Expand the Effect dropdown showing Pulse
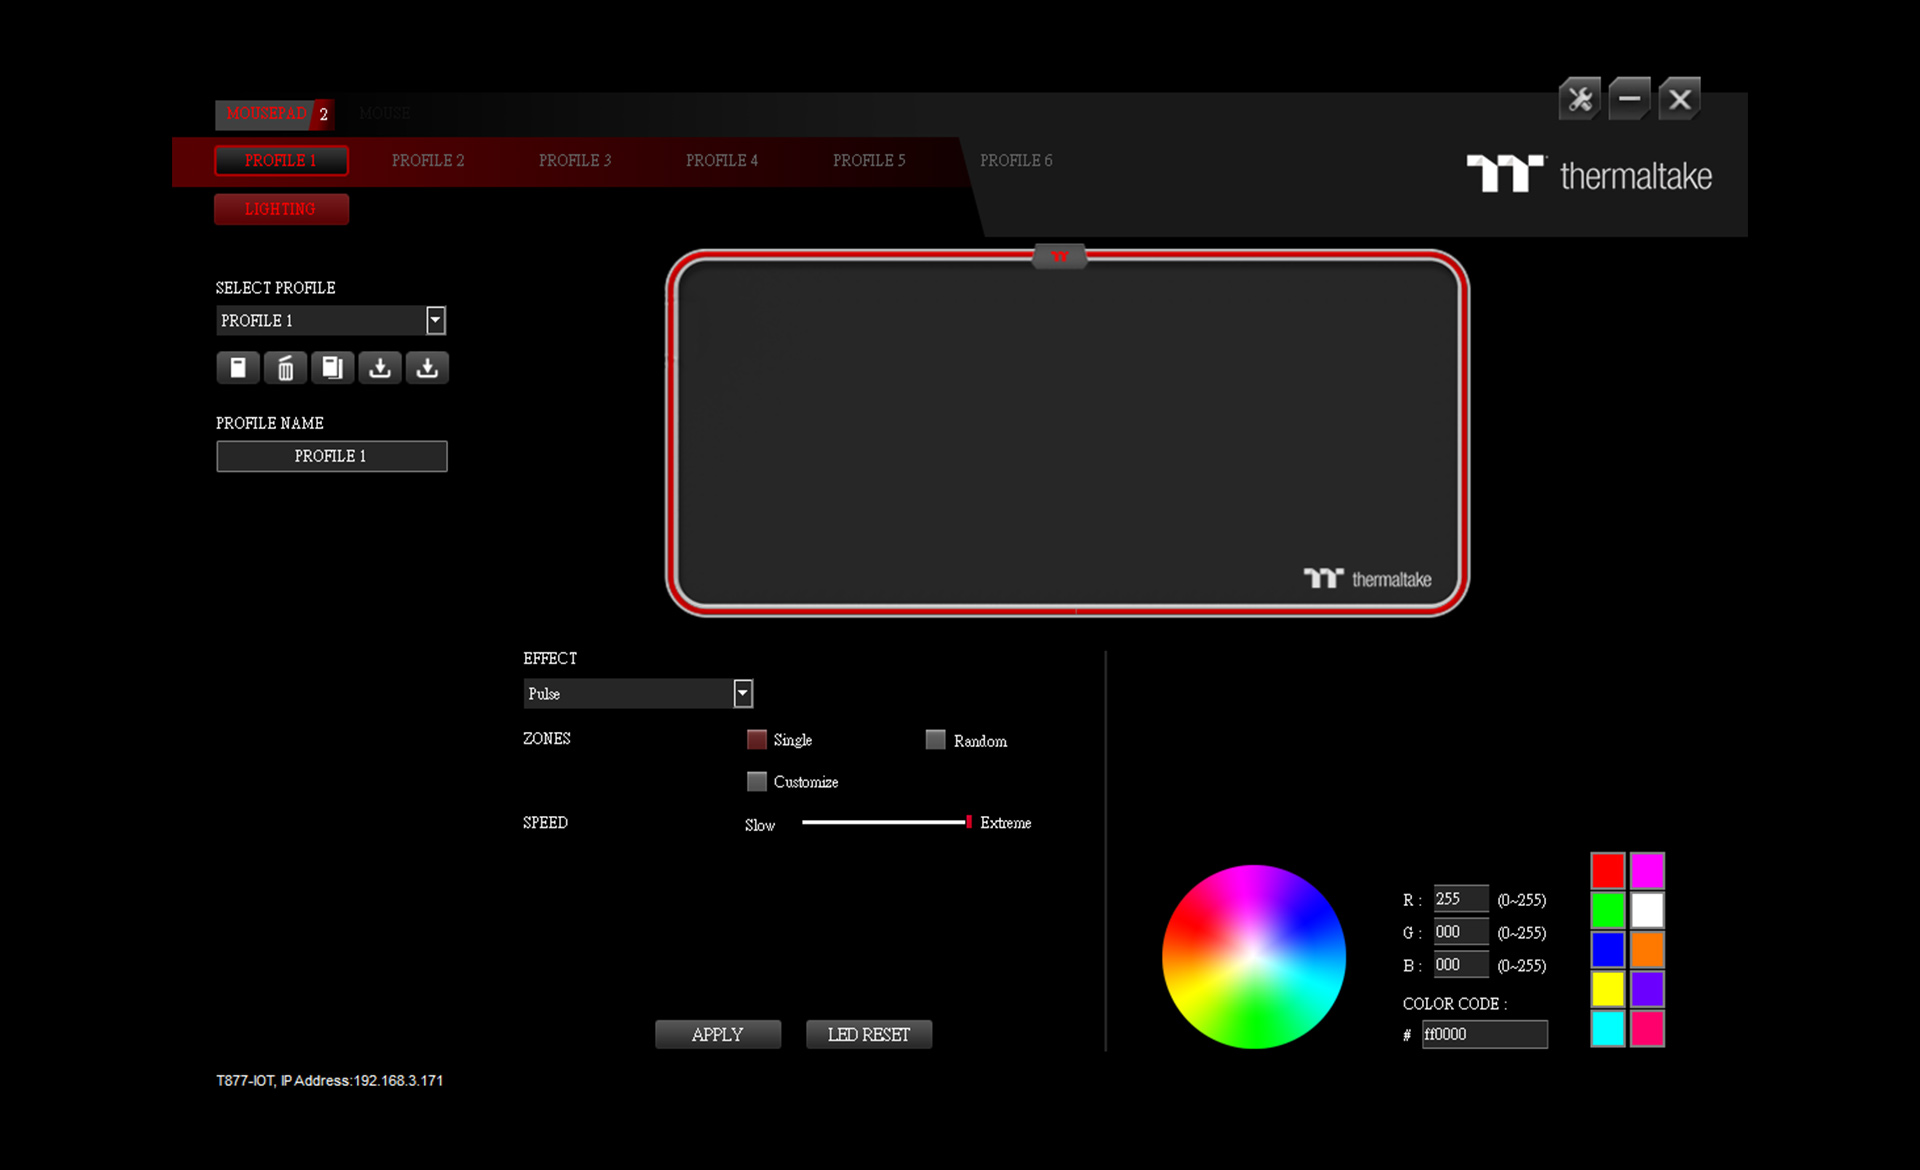 pyautogui.click(x=742, y=693)
